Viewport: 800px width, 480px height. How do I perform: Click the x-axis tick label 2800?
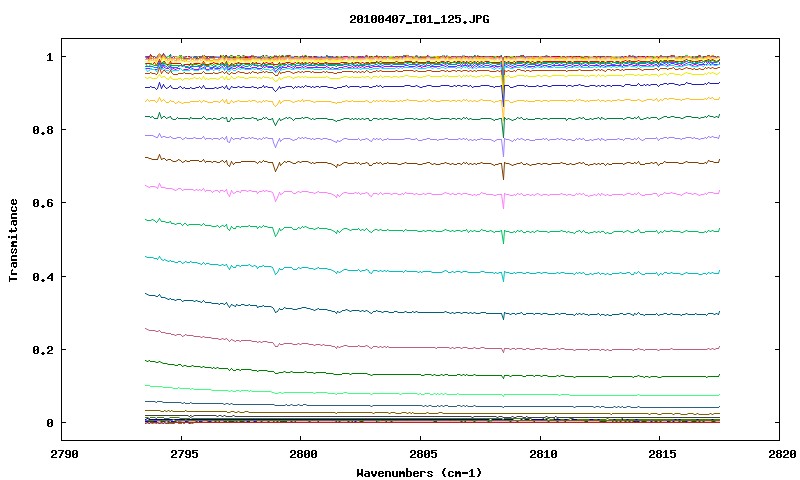pyautogui.click(x=302, y=454)
